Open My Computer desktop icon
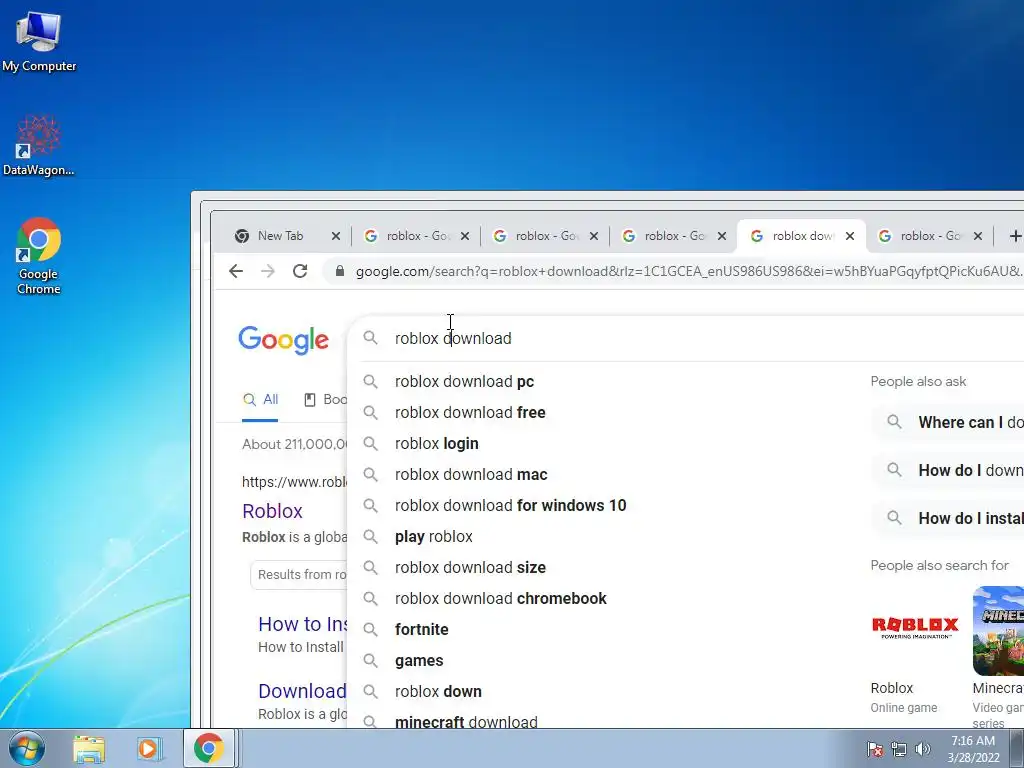The image size is (1024, 768). 39,40
